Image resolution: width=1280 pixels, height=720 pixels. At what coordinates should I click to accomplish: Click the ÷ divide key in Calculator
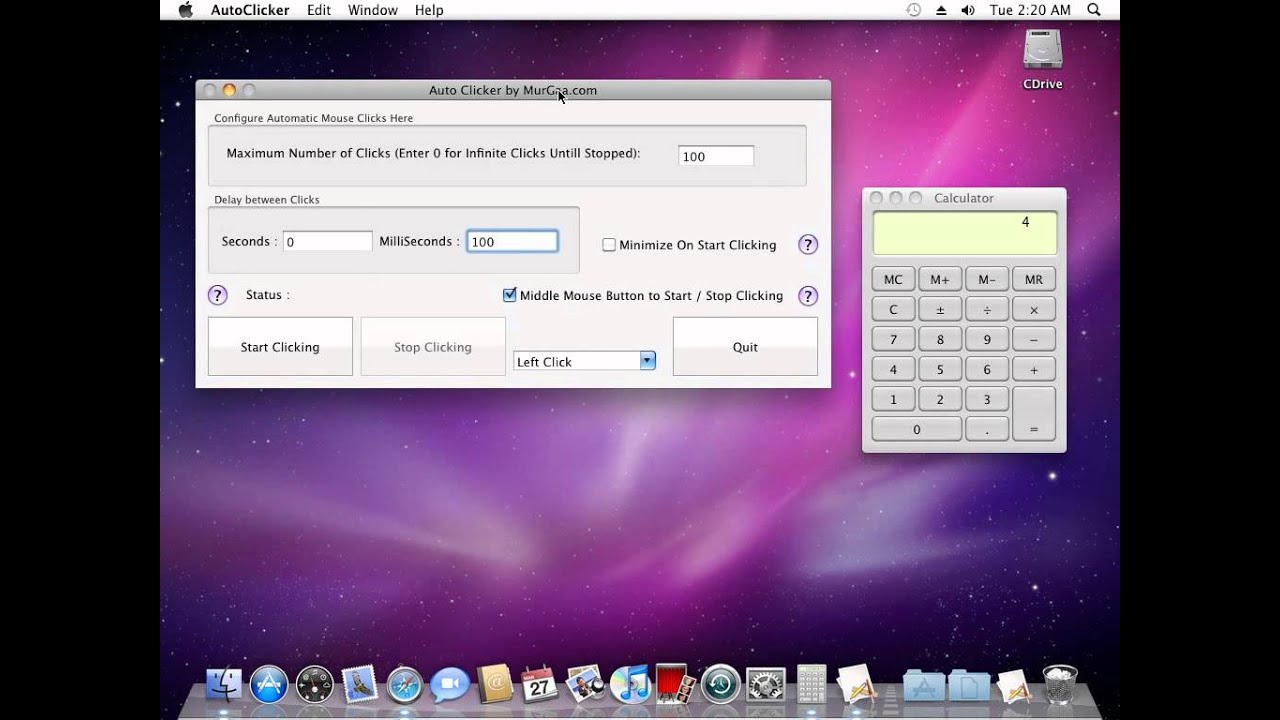click(x=987, y=310)
